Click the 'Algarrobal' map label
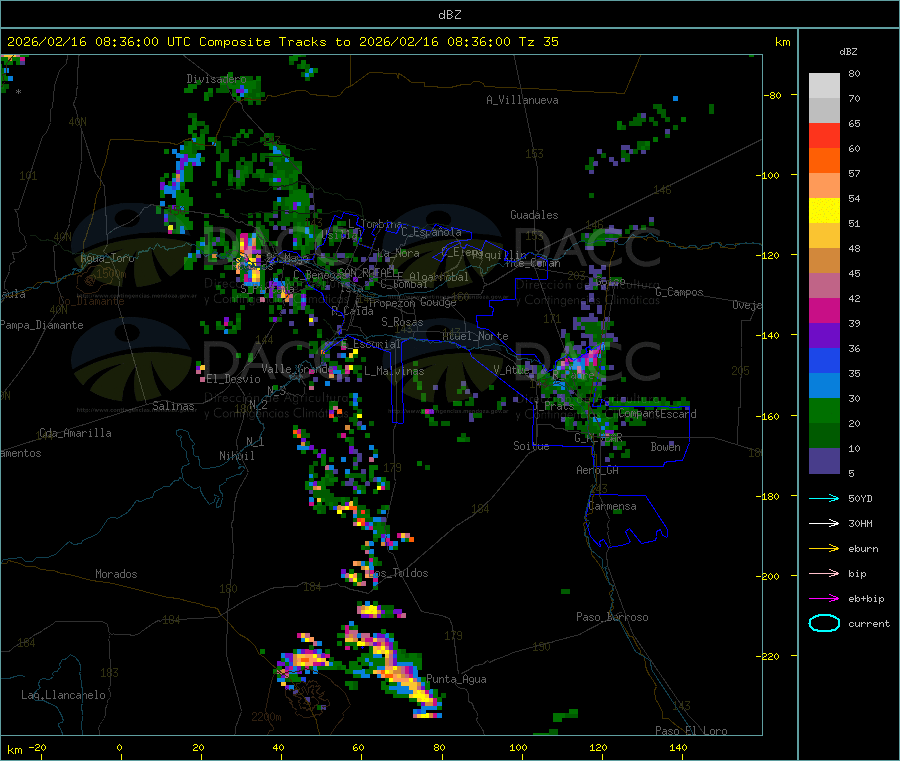Viewport: 900px width, 761px height. coord(439,277)
